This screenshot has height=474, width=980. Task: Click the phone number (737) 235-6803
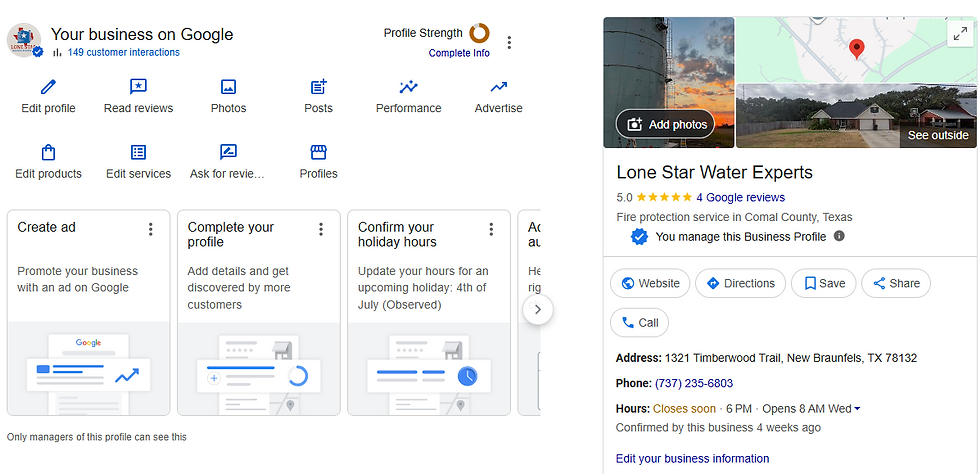694,383
